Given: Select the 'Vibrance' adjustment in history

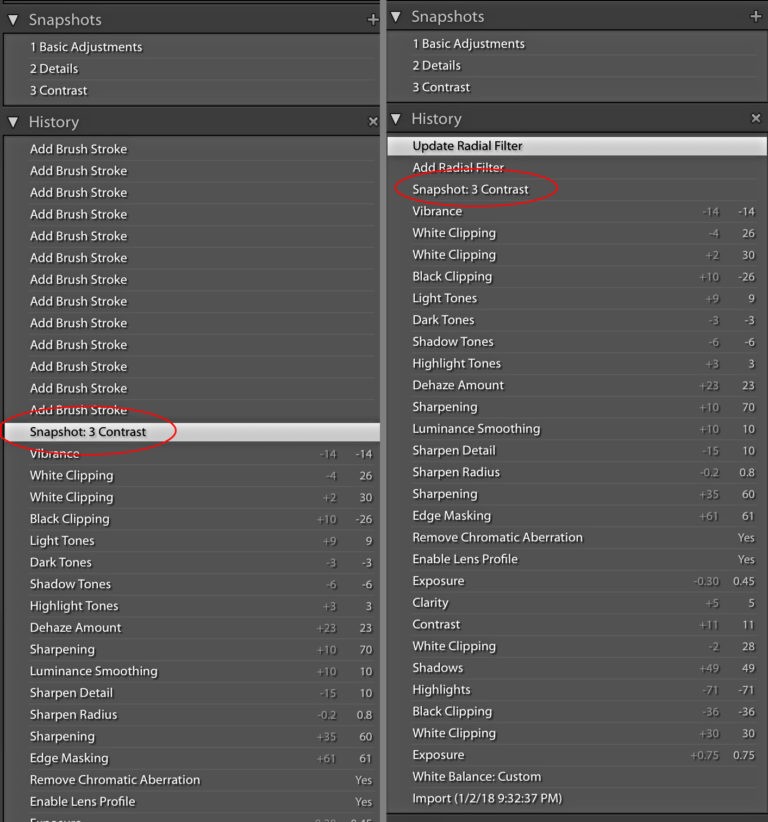Looking at the screenshot, I should (x=438, y=211).
